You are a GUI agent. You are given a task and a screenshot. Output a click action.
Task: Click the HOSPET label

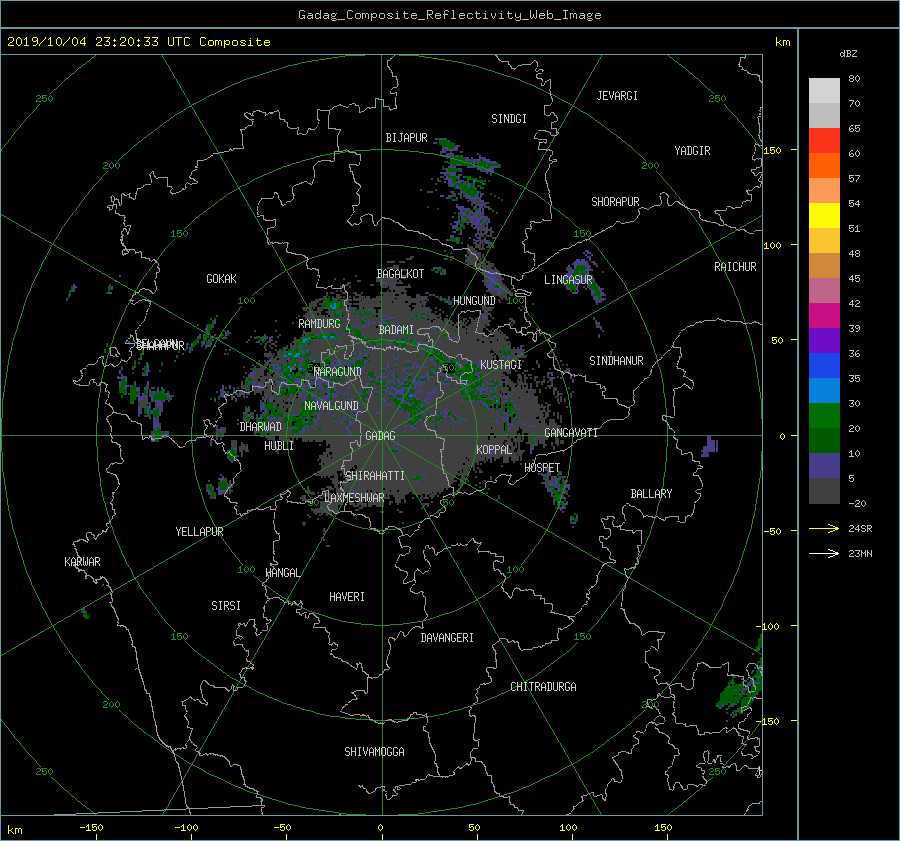pyautogui.click(x=542, y=468)
